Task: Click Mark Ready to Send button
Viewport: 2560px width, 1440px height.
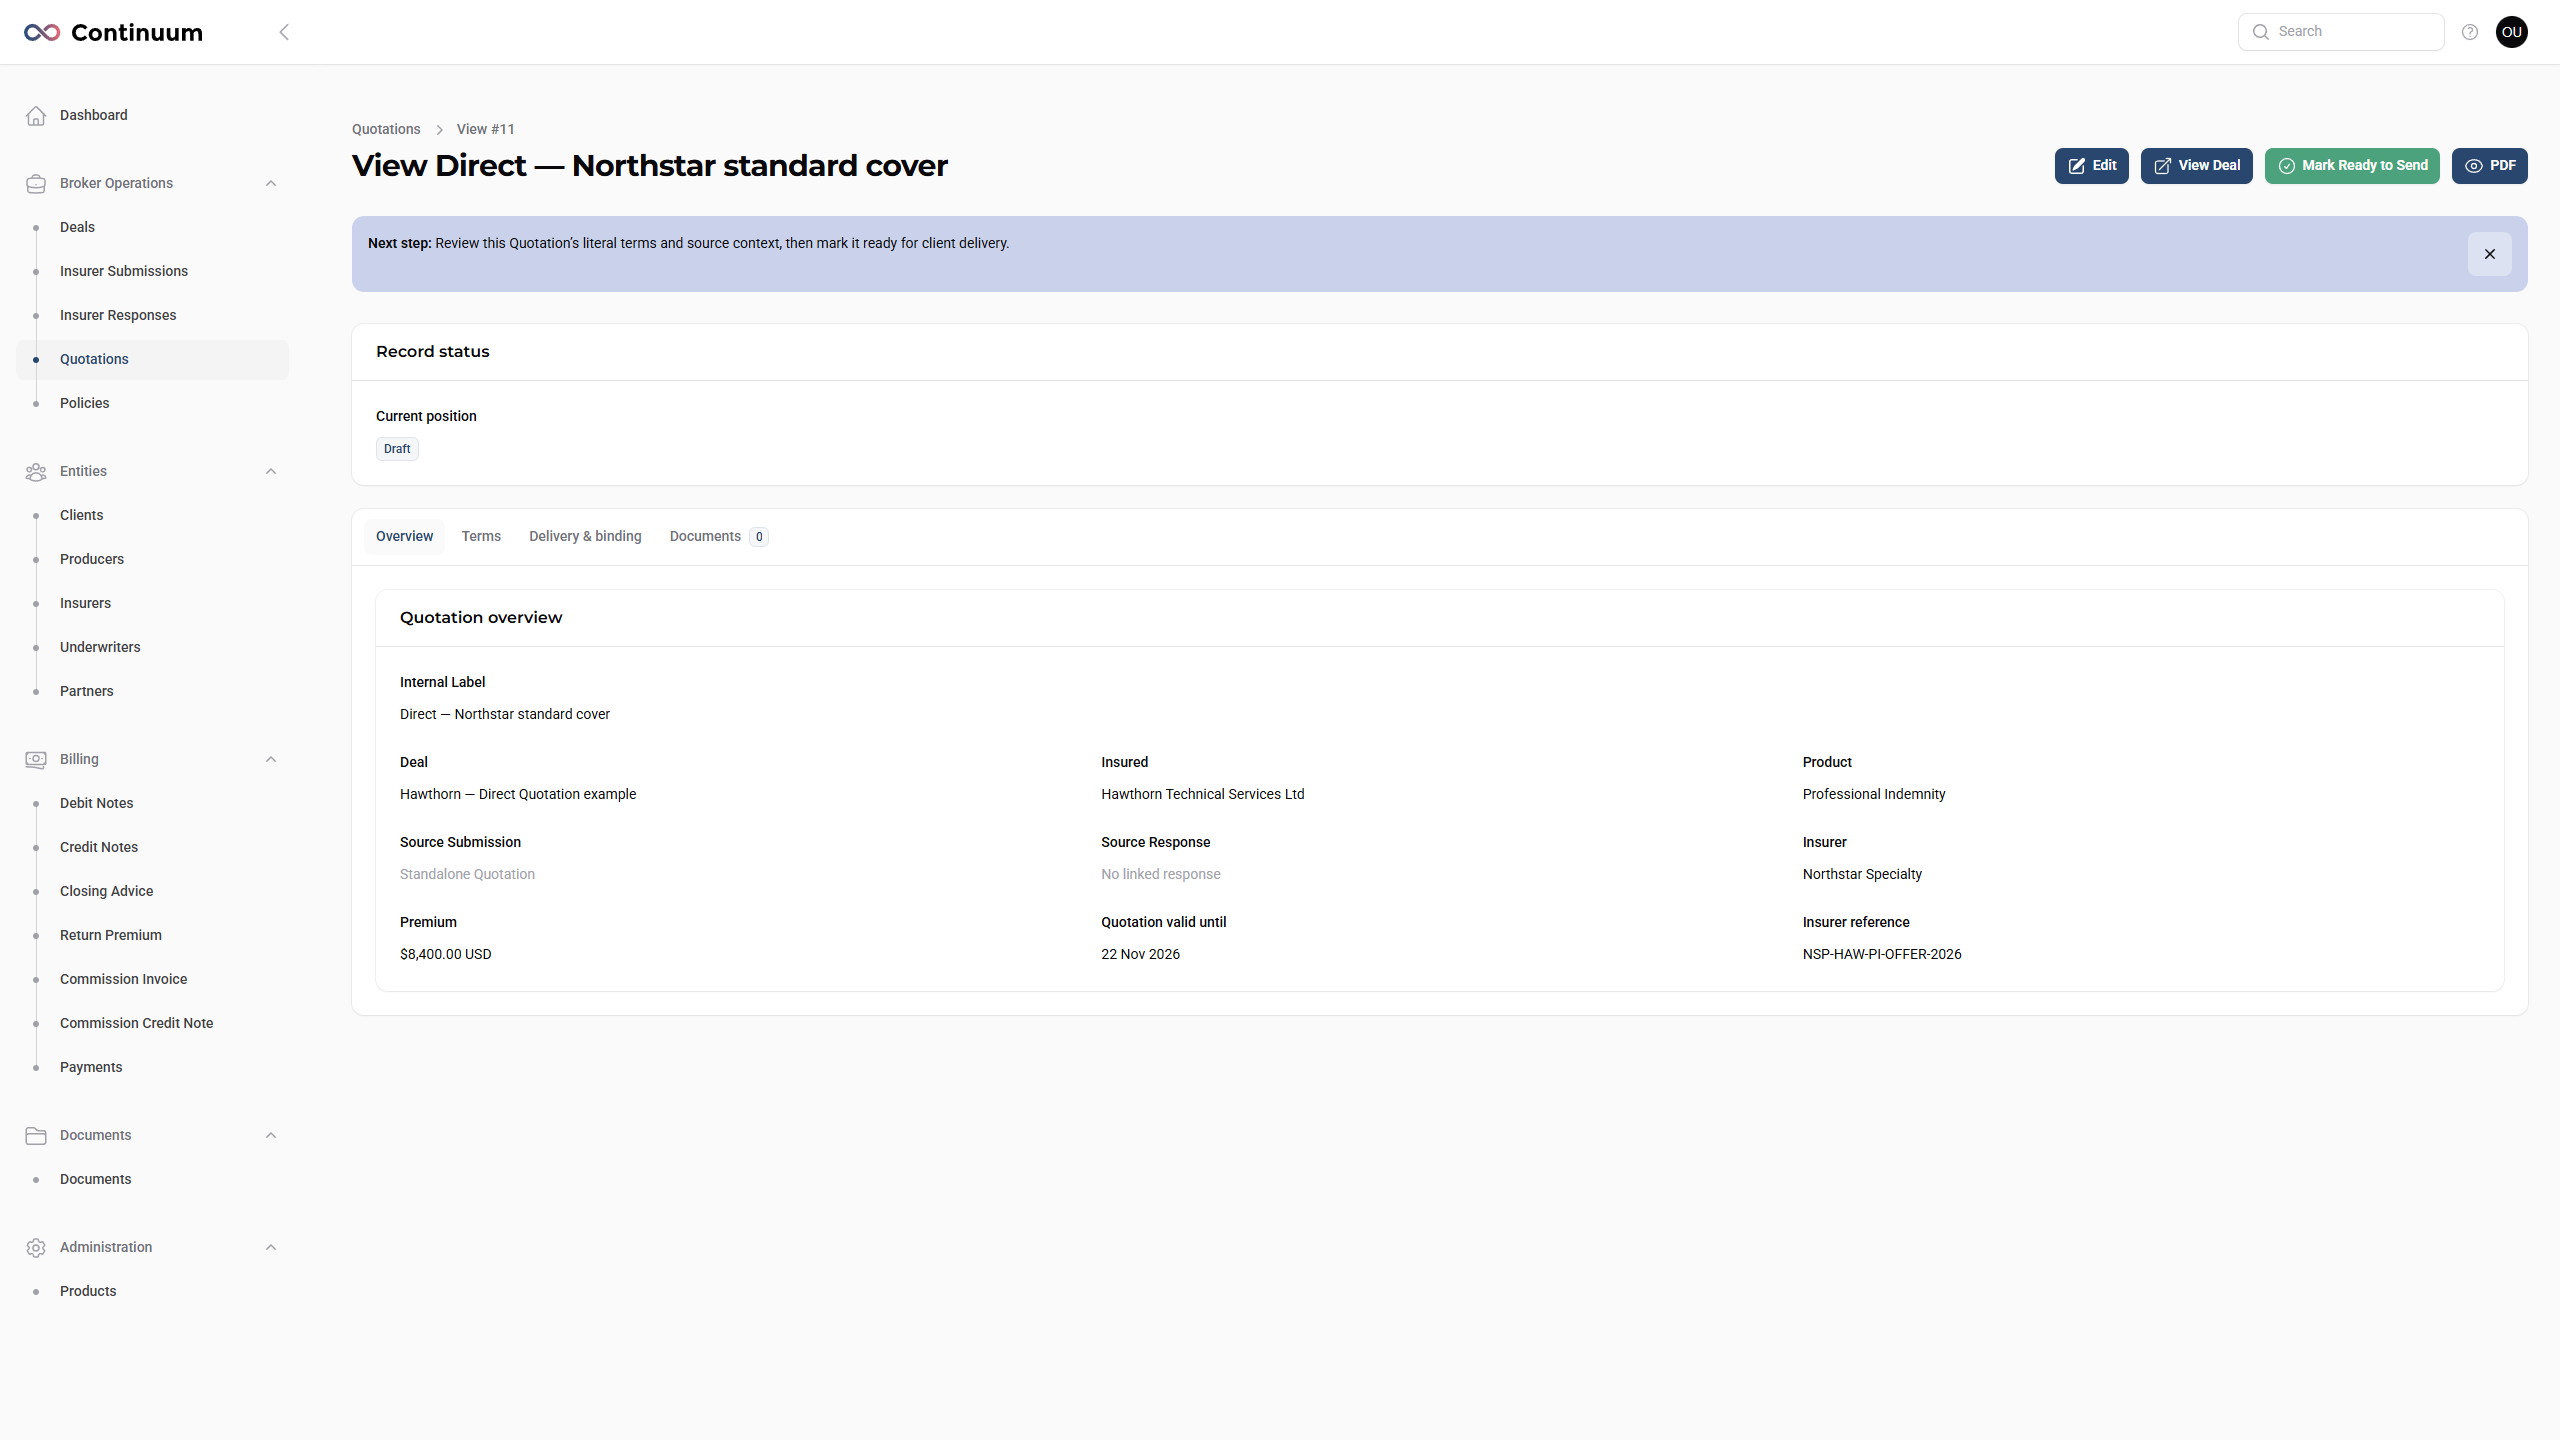Action: click(2352, 166)
